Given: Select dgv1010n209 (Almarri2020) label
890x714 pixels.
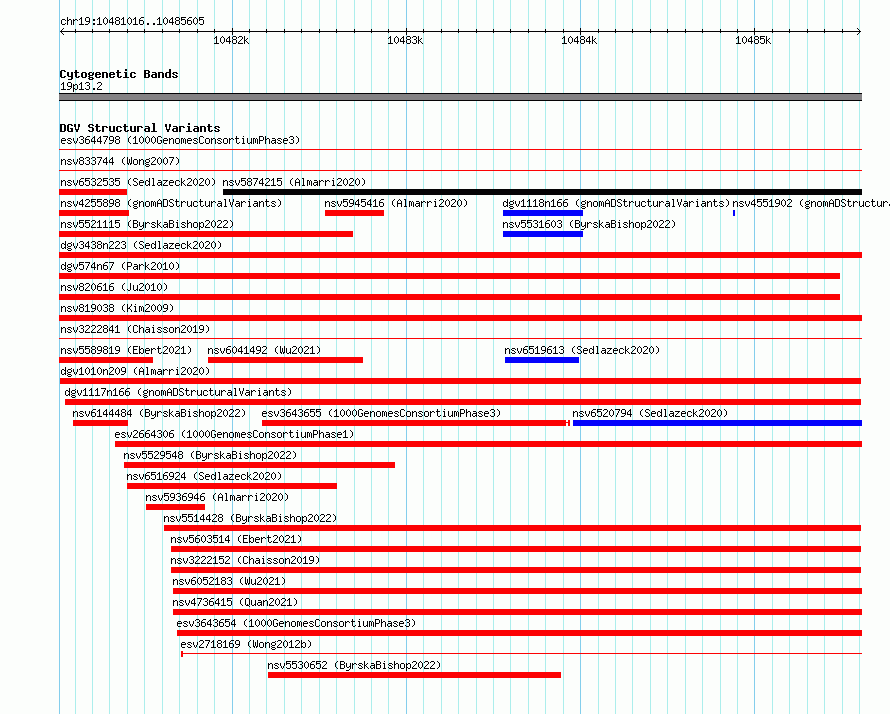Looking at the screenshot, I should [x=135, y=371].
